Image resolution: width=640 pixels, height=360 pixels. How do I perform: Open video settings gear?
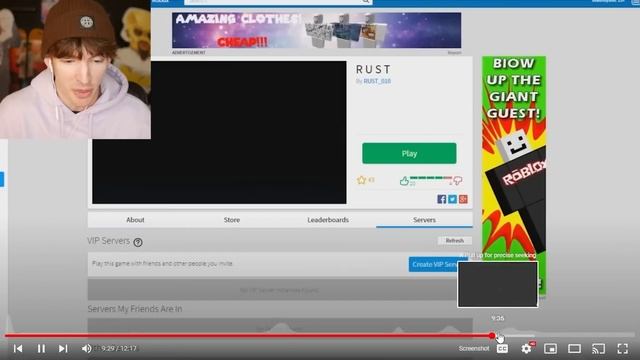(527, 348)
